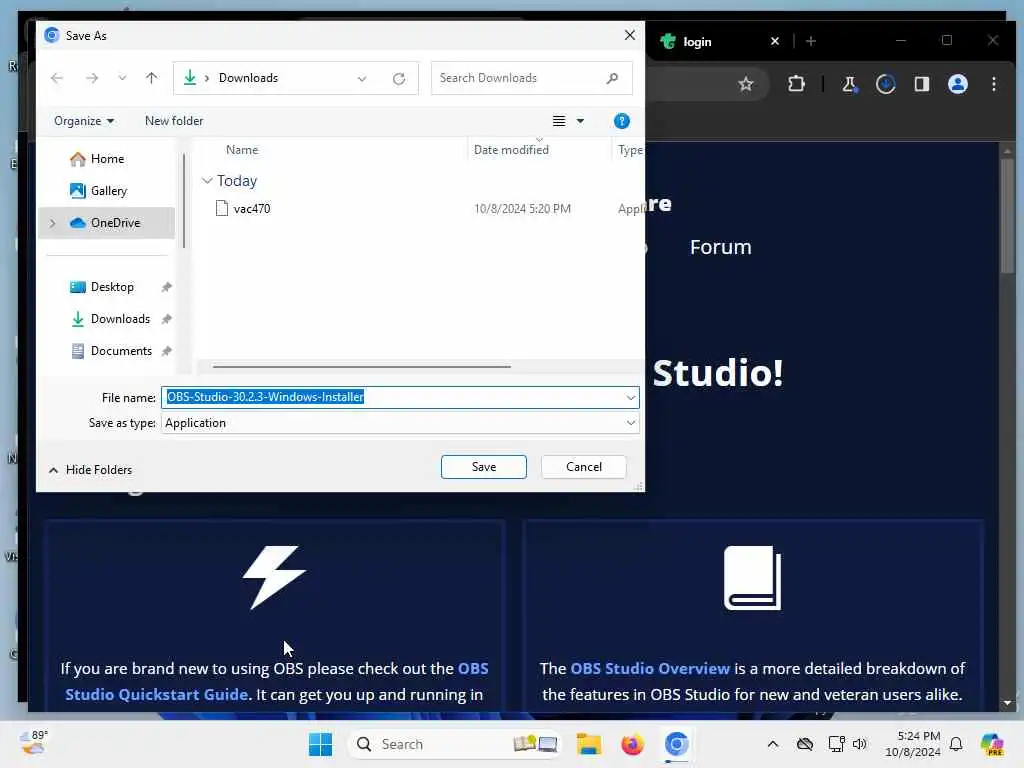The image size is (1024, 768).
Task: Click pin icon next to Desktop
Action: [x=167, y=287]
